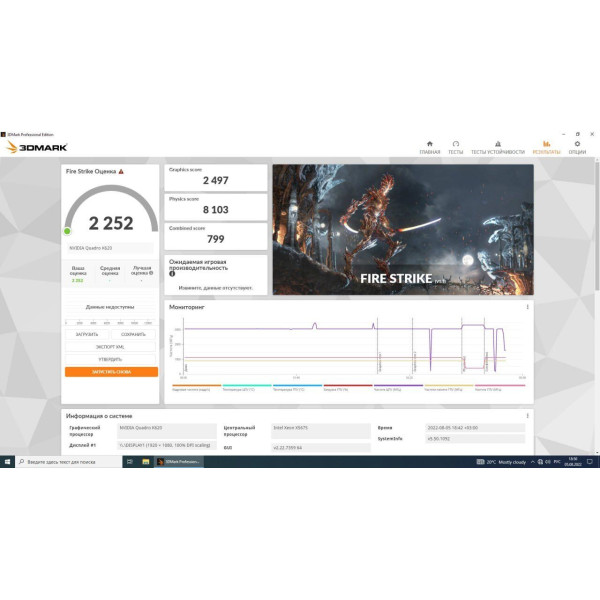
Task: Click the network icon in system tray
Action: point(540,462)
